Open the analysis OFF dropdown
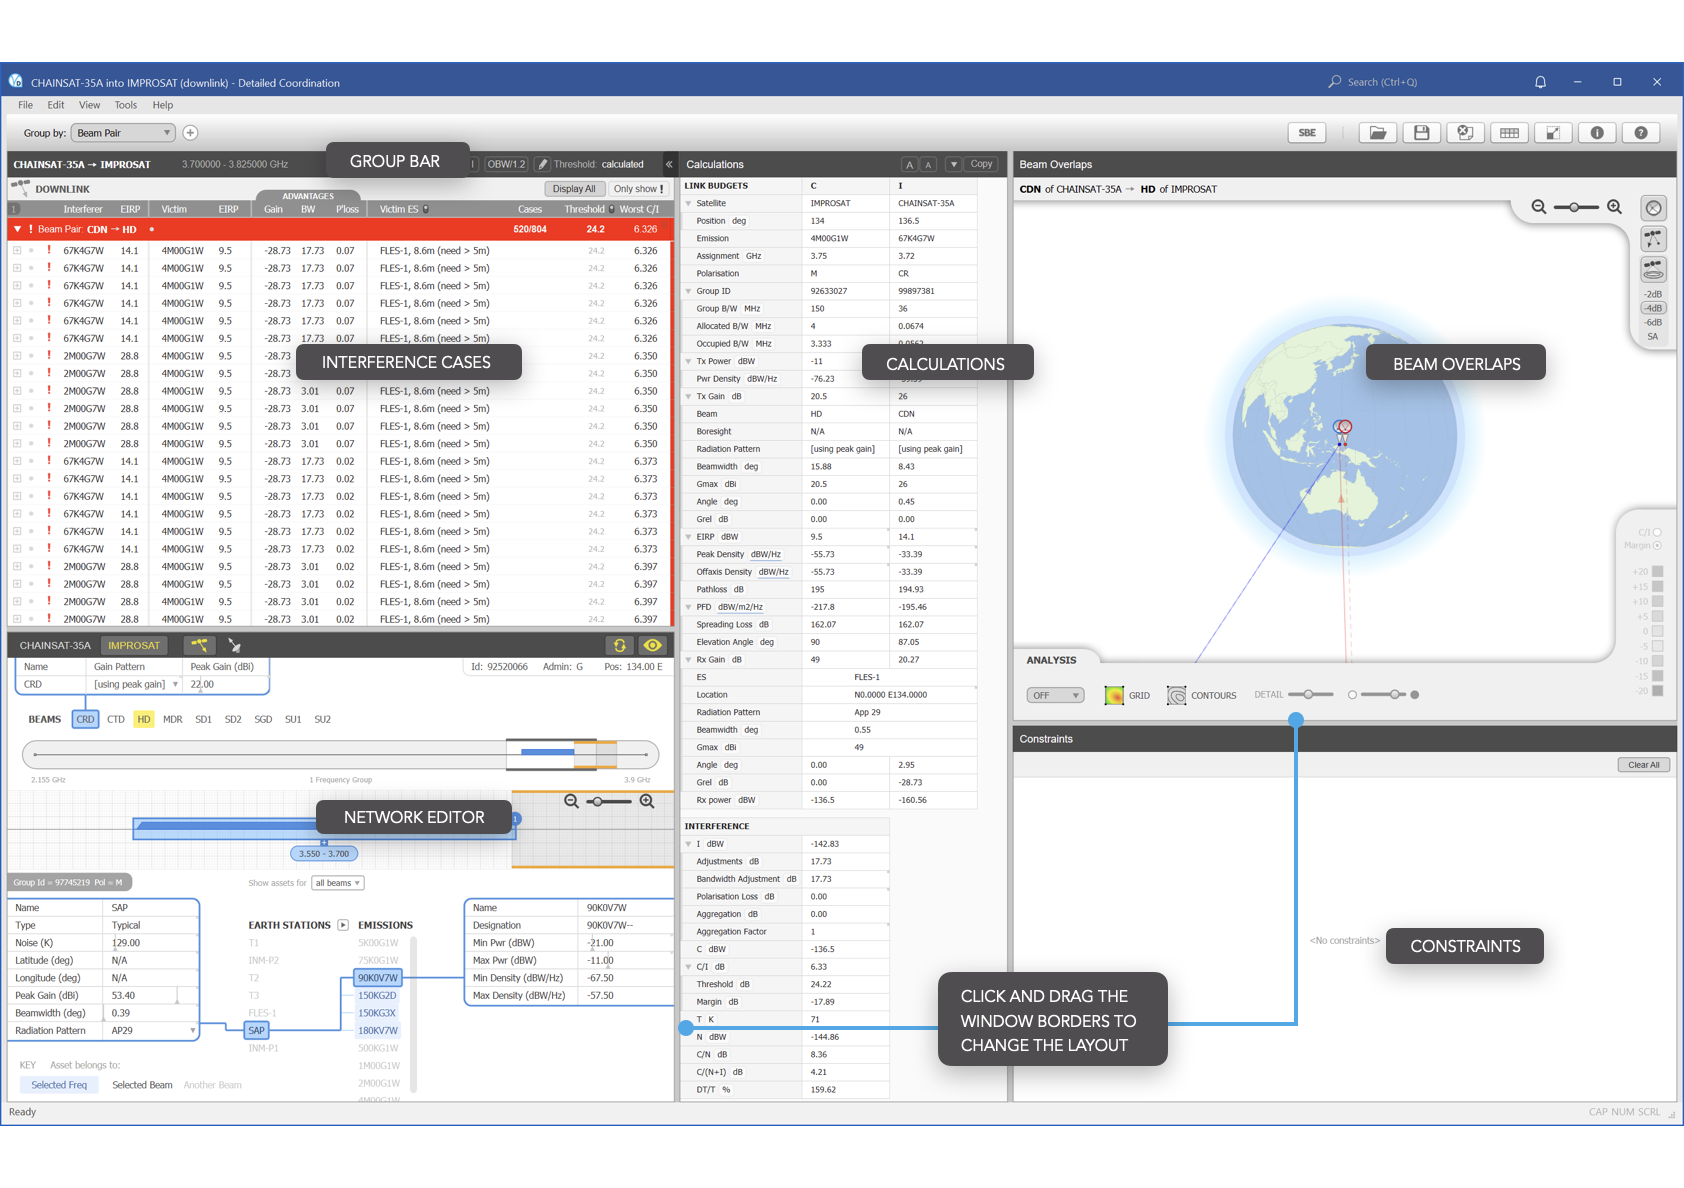 [1055, 695]
